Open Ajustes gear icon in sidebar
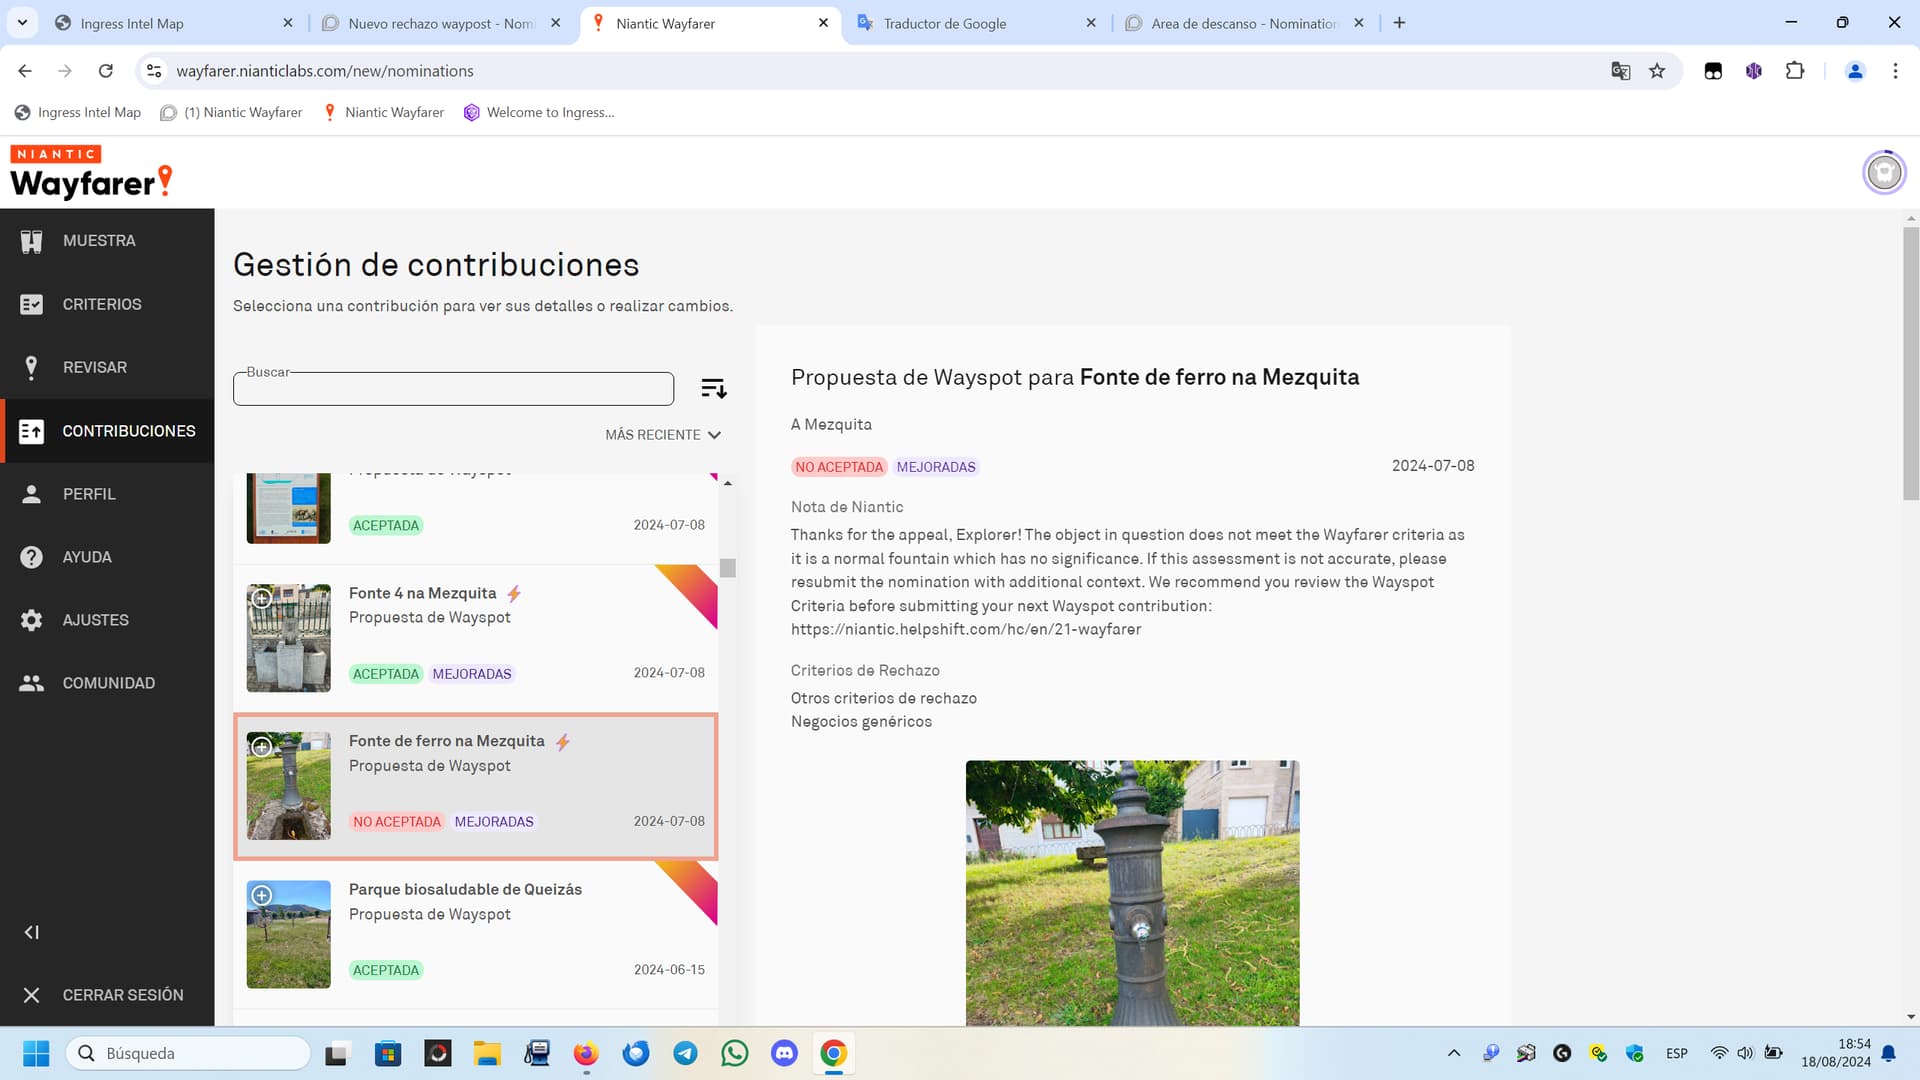Viewport: 1920px width, 1080px height. [31, 620]
